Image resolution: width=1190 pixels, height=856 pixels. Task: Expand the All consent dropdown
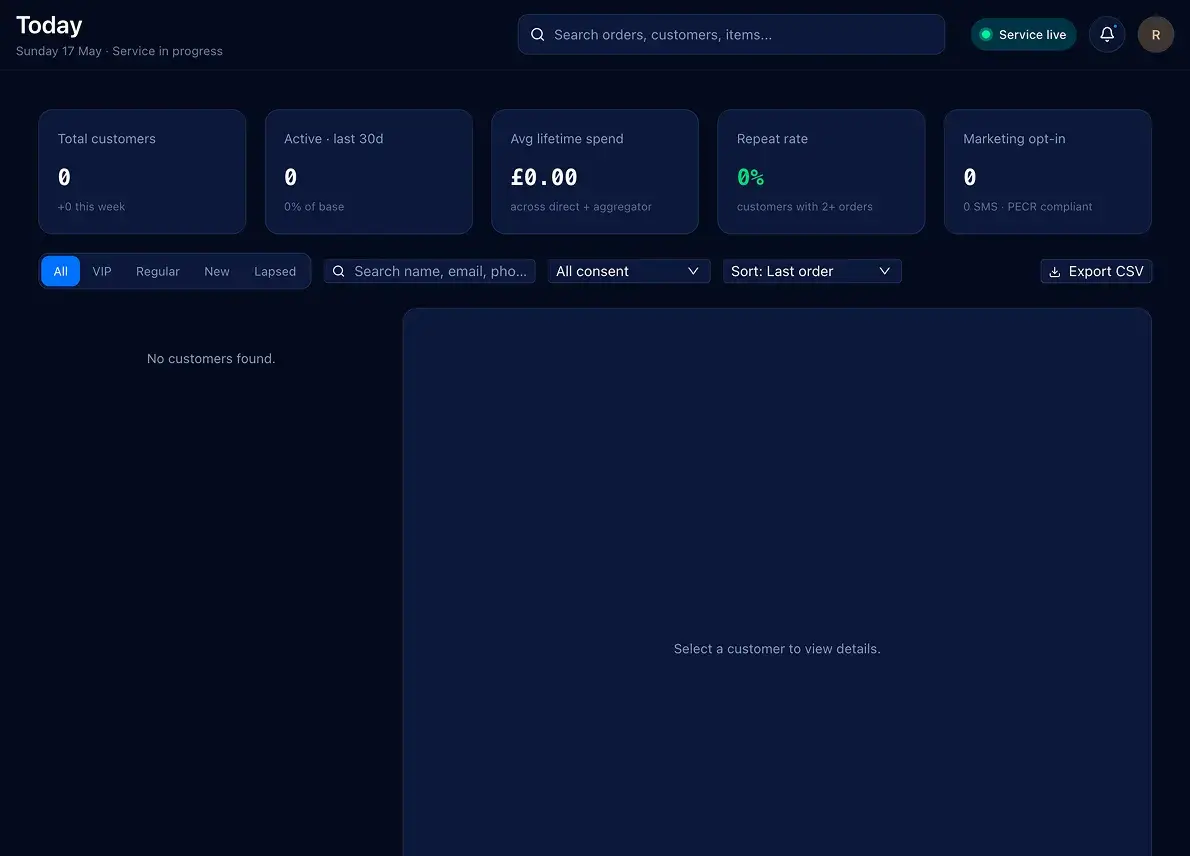[628, 271]
